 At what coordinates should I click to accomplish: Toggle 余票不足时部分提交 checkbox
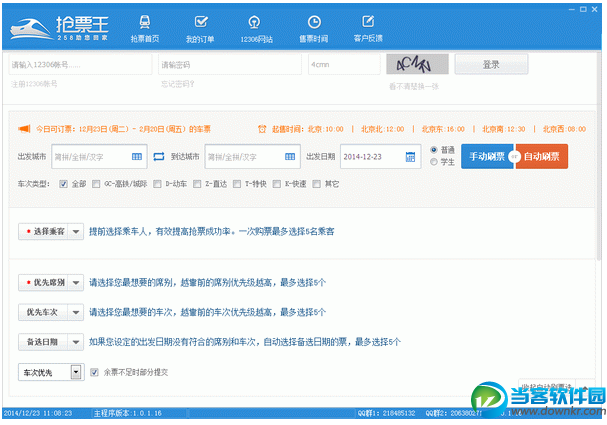95,372
